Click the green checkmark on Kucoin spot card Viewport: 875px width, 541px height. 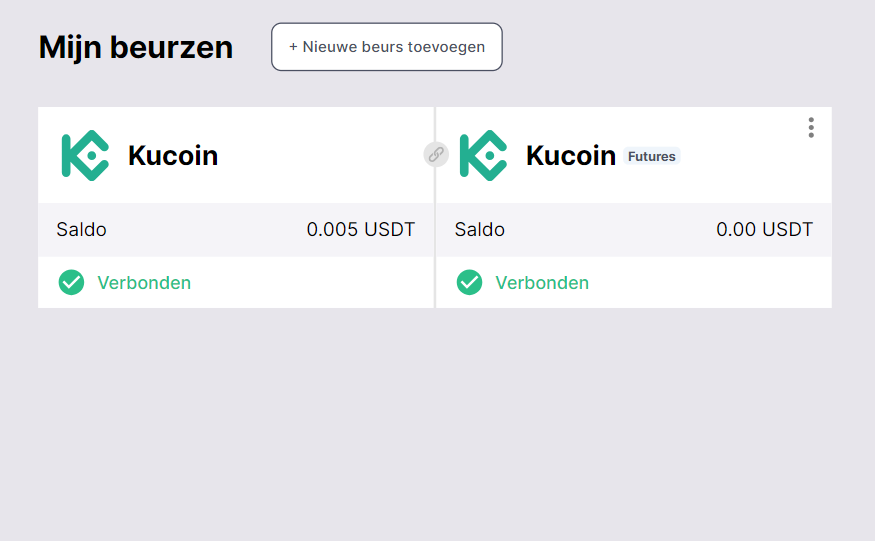tap(71, 283)
